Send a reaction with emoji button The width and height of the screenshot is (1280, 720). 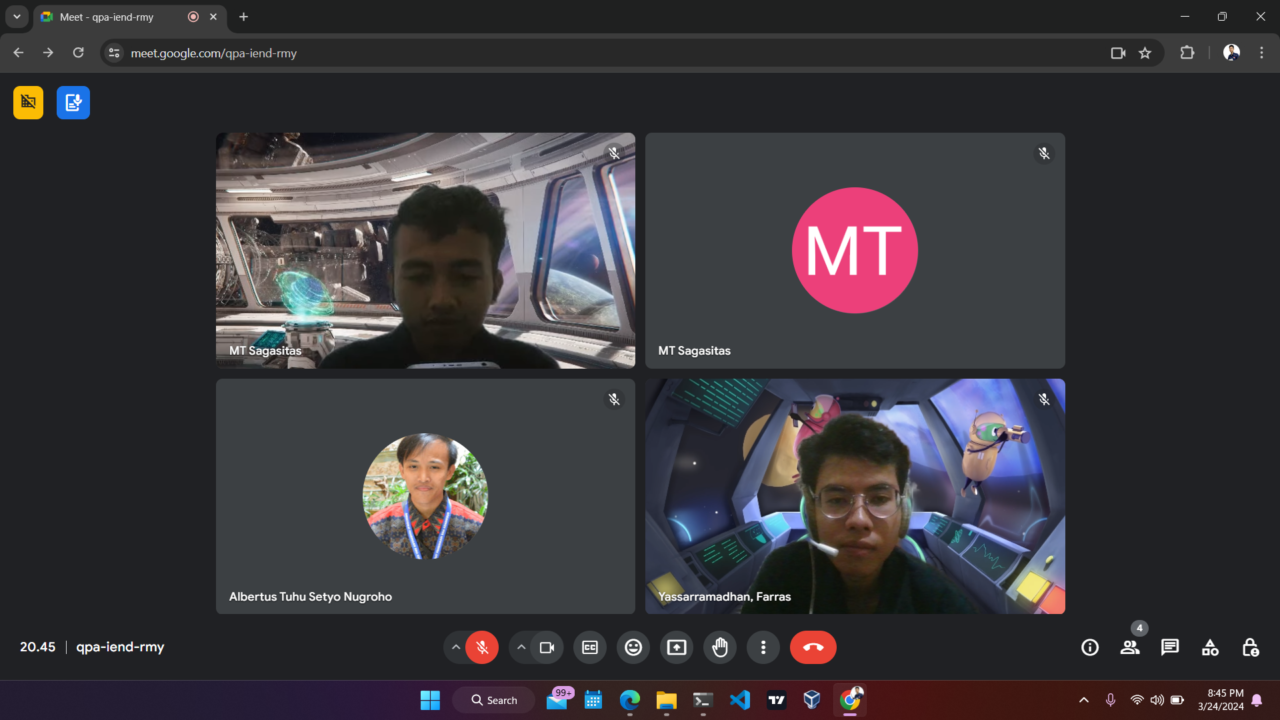[633, 647]
